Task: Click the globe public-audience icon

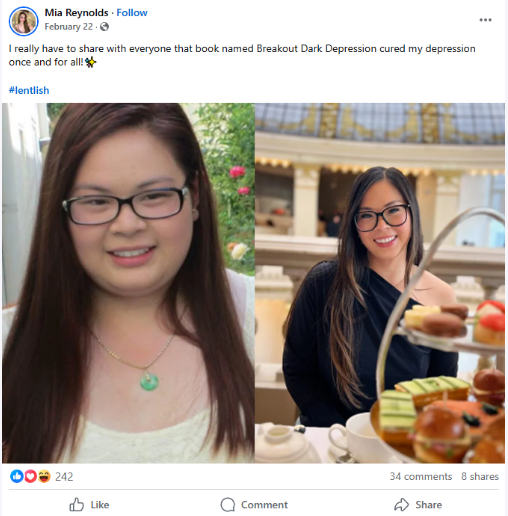Action: (104, 27)
